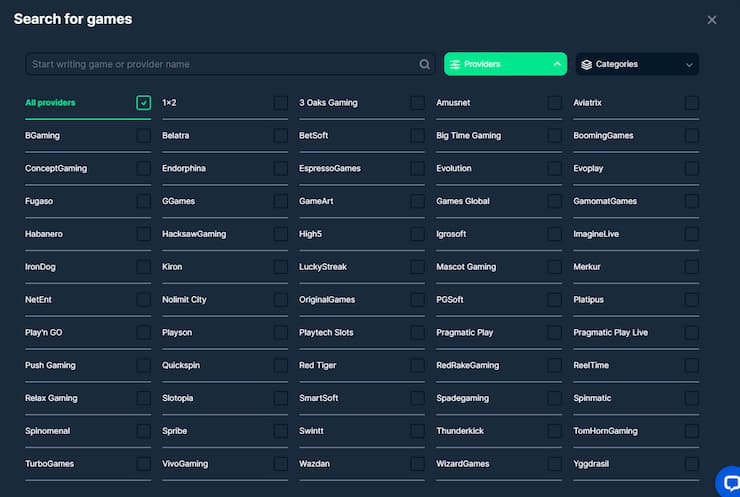The width and height of the screenshot is (740, 497).
Task: Choose the RedRakeGaming provider name
Action: 467,365
